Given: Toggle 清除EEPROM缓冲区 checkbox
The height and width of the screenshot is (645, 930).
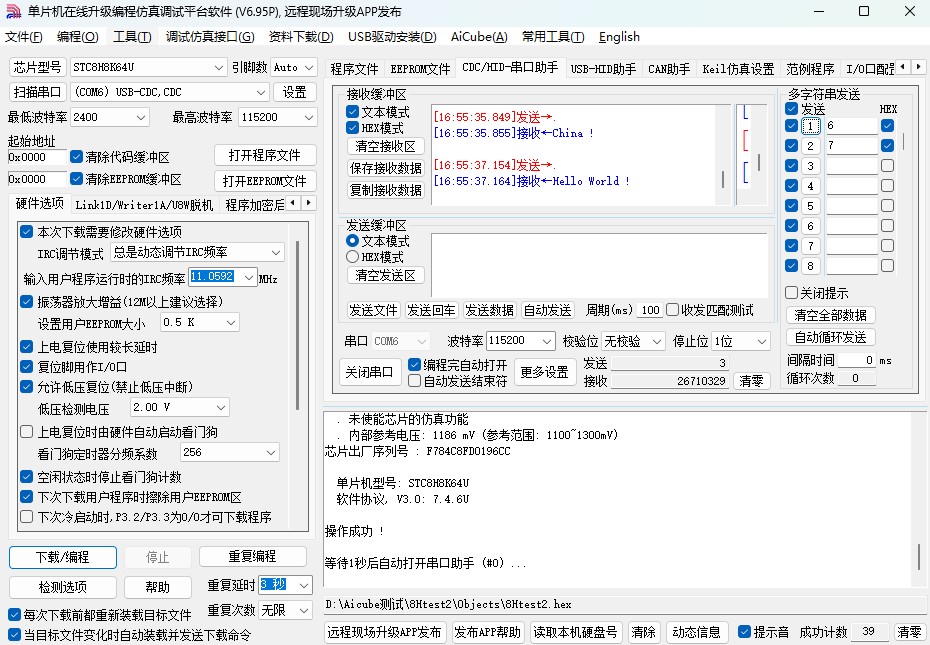Looking at the screenshot, I should 76,179.
